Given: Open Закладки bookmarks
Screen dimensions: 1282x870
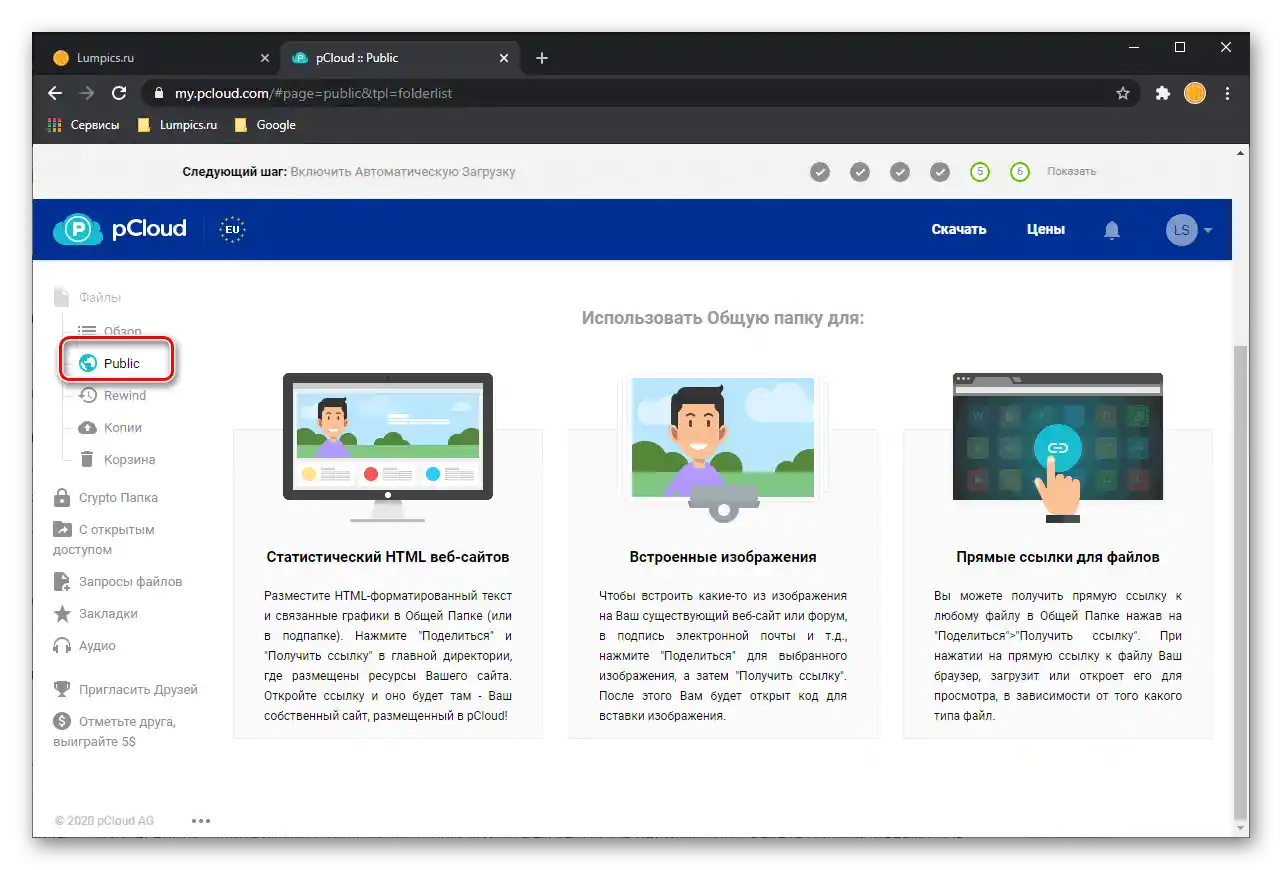Looking at the screenshot, I should click(108, 614).
